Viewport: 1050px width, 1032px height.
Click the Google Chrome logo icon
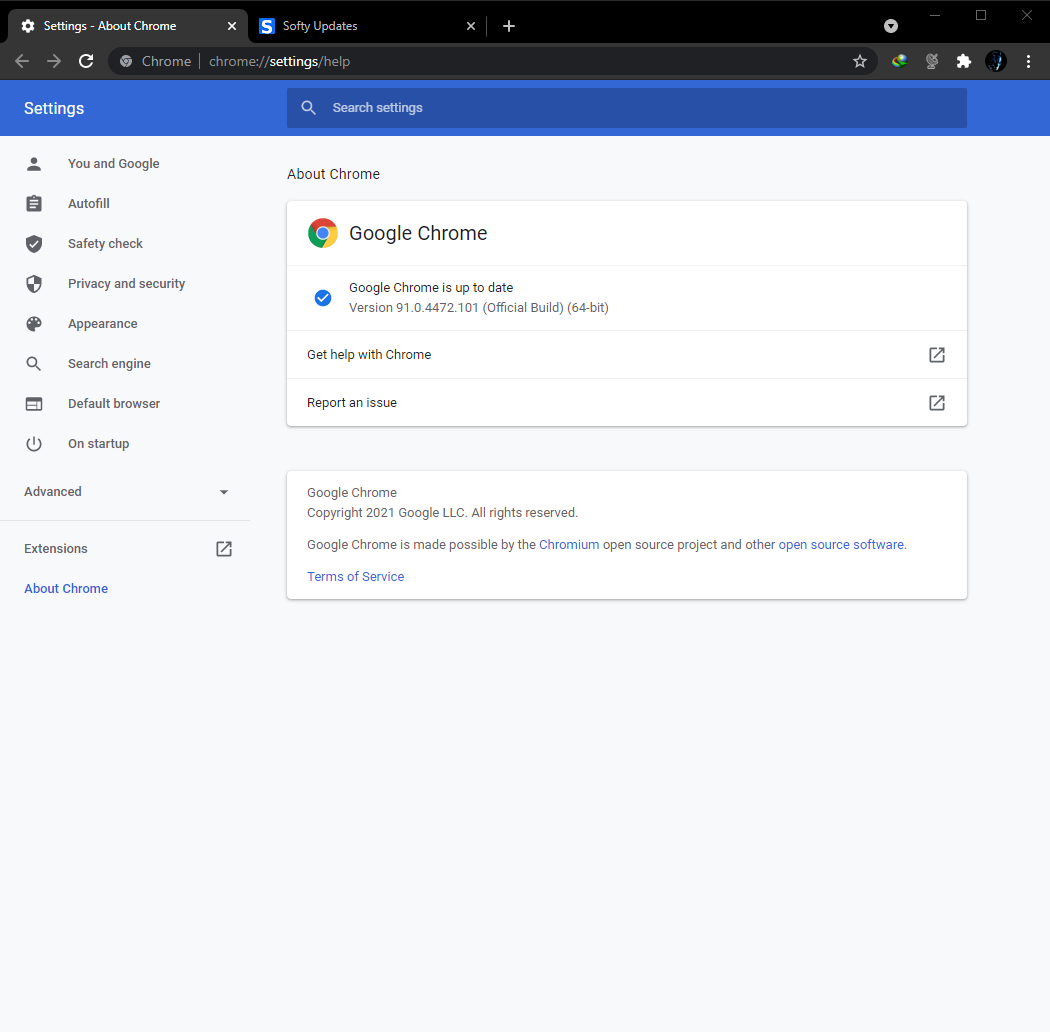tap(323, 233)
